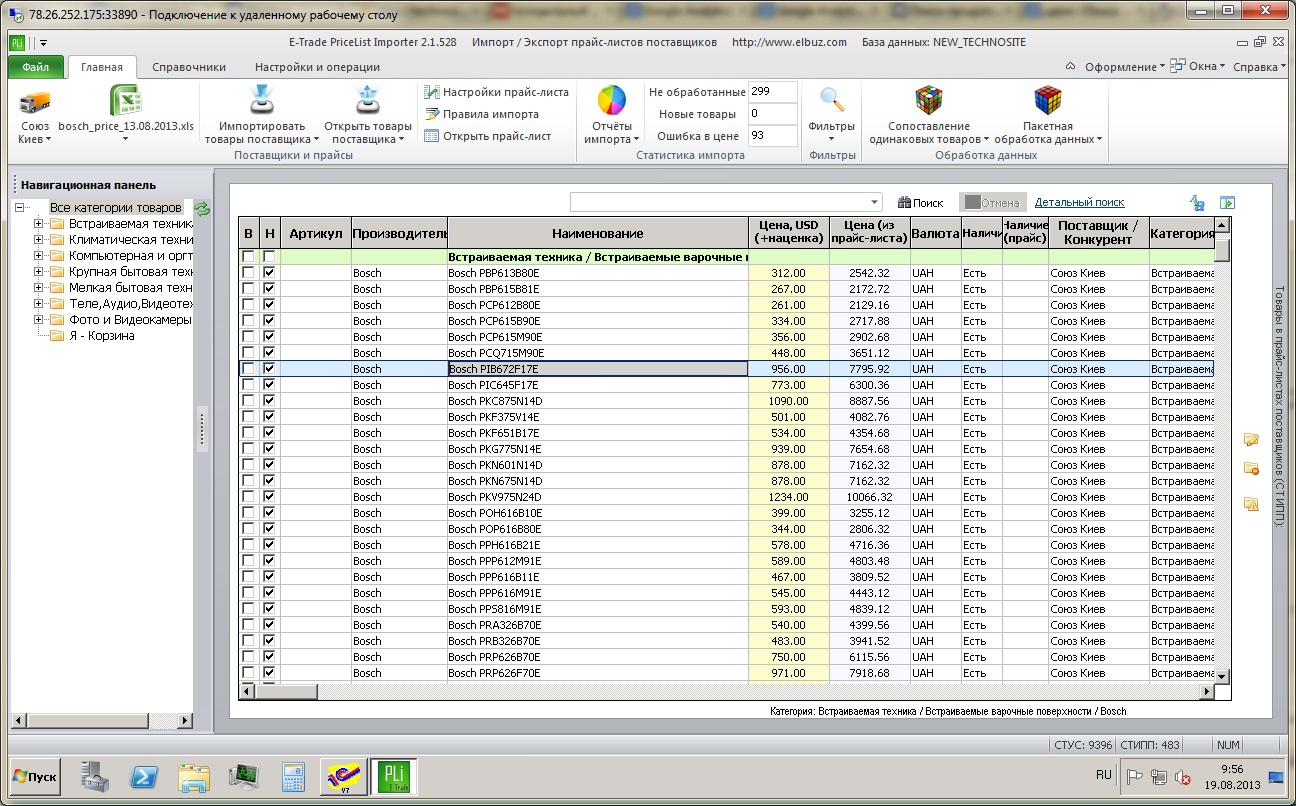Screen dimensions: 1296x806
Task: Open the Файл tab
Action: 36,68
